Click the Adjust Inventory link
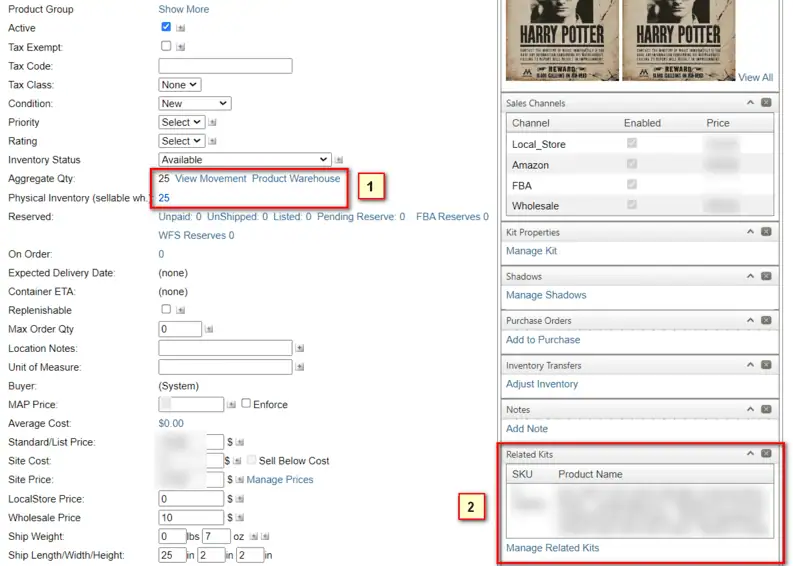 pyautogui.click(x=542, y=384)
